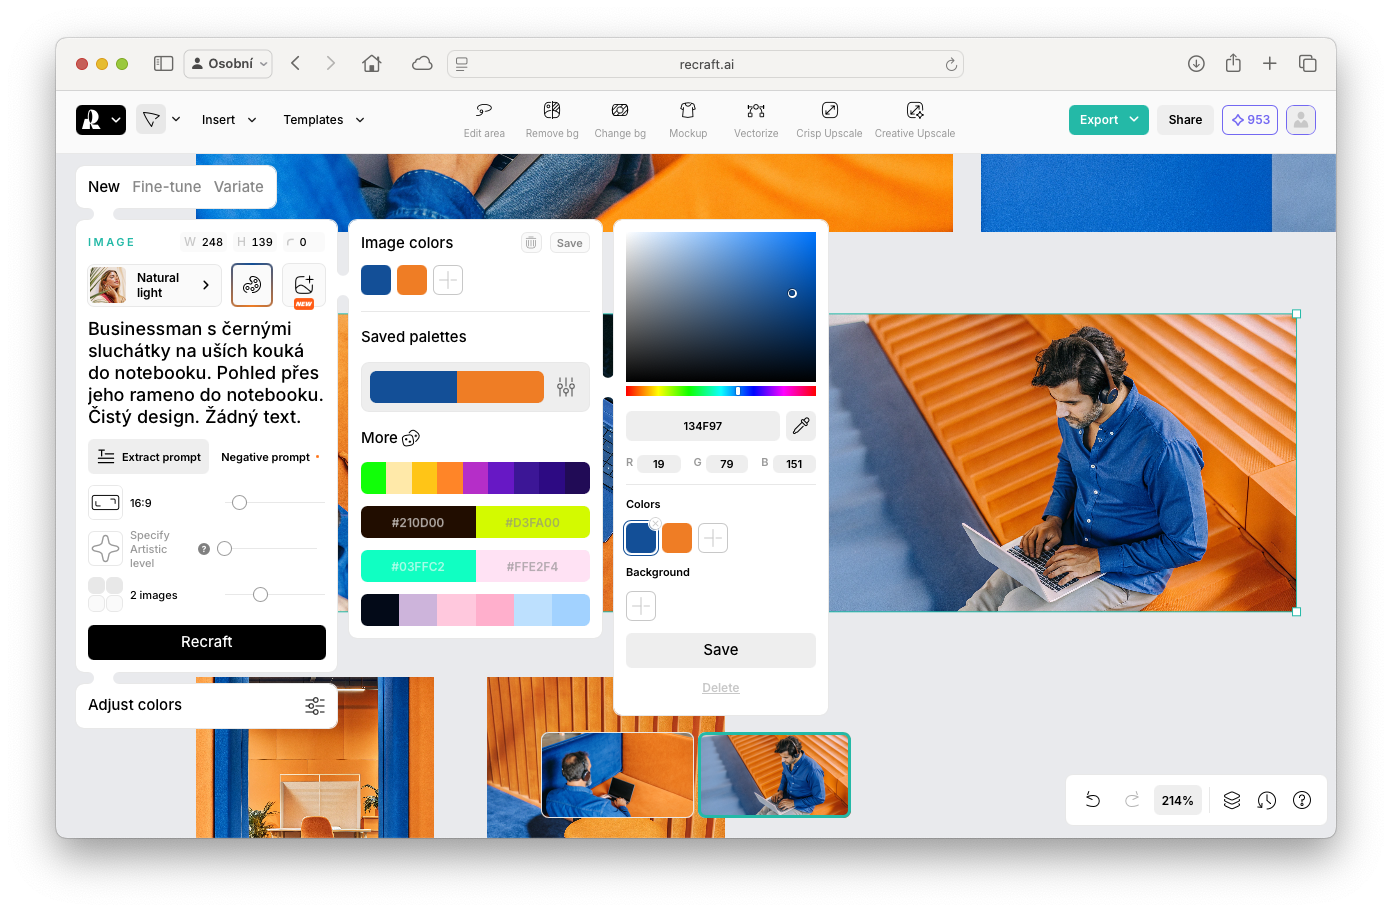
Task: Click the red value field 19
Action: [x=659, y=464]
